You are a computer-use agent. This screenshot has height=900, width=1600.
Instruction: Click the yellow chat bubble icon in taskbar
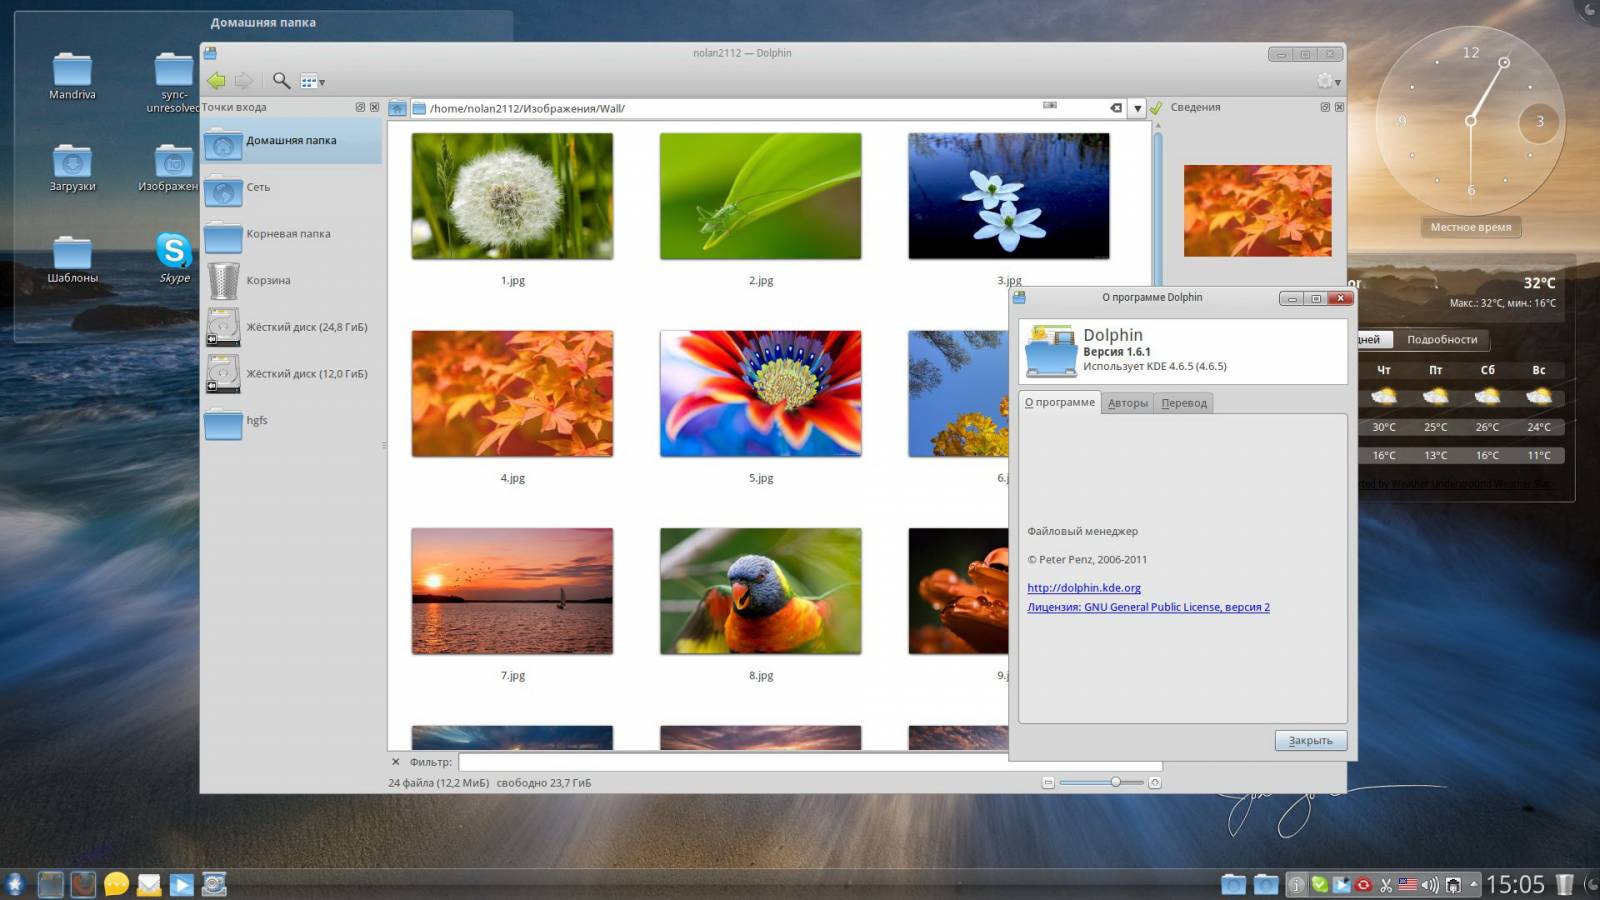coord(116,884)
